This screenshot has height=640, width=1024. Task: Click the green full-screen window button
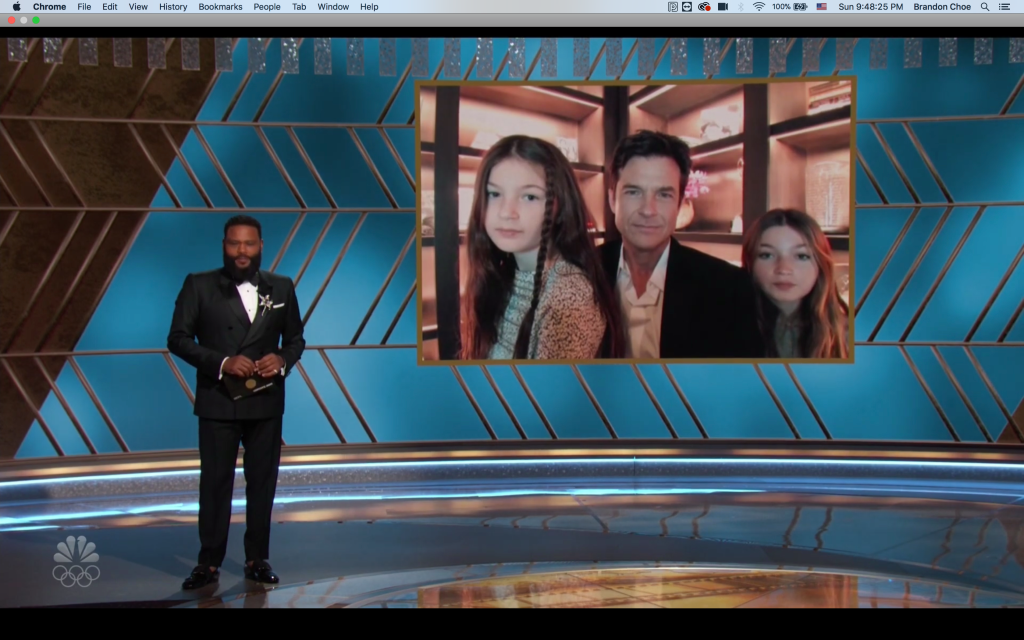click(36, 20)
